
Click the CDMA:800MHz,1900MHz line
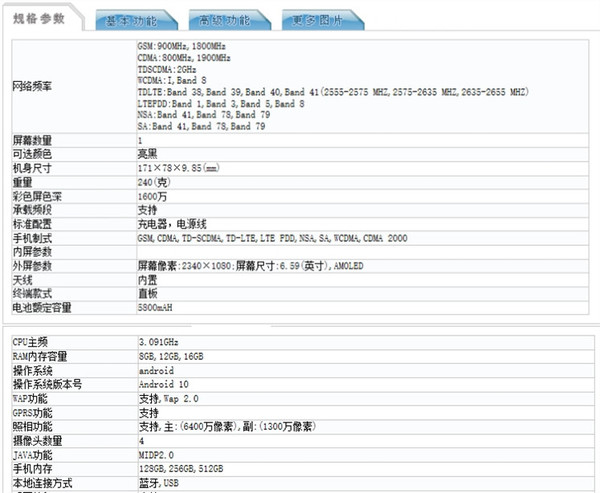(184, 58)
